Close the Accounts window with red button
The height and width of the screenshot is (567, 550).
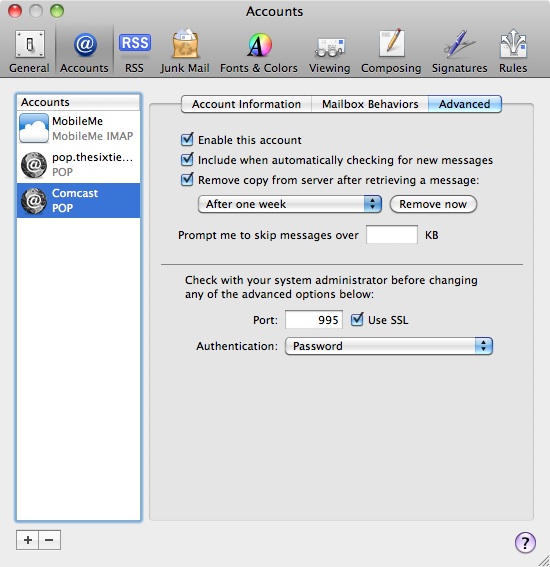coord(15,11)
